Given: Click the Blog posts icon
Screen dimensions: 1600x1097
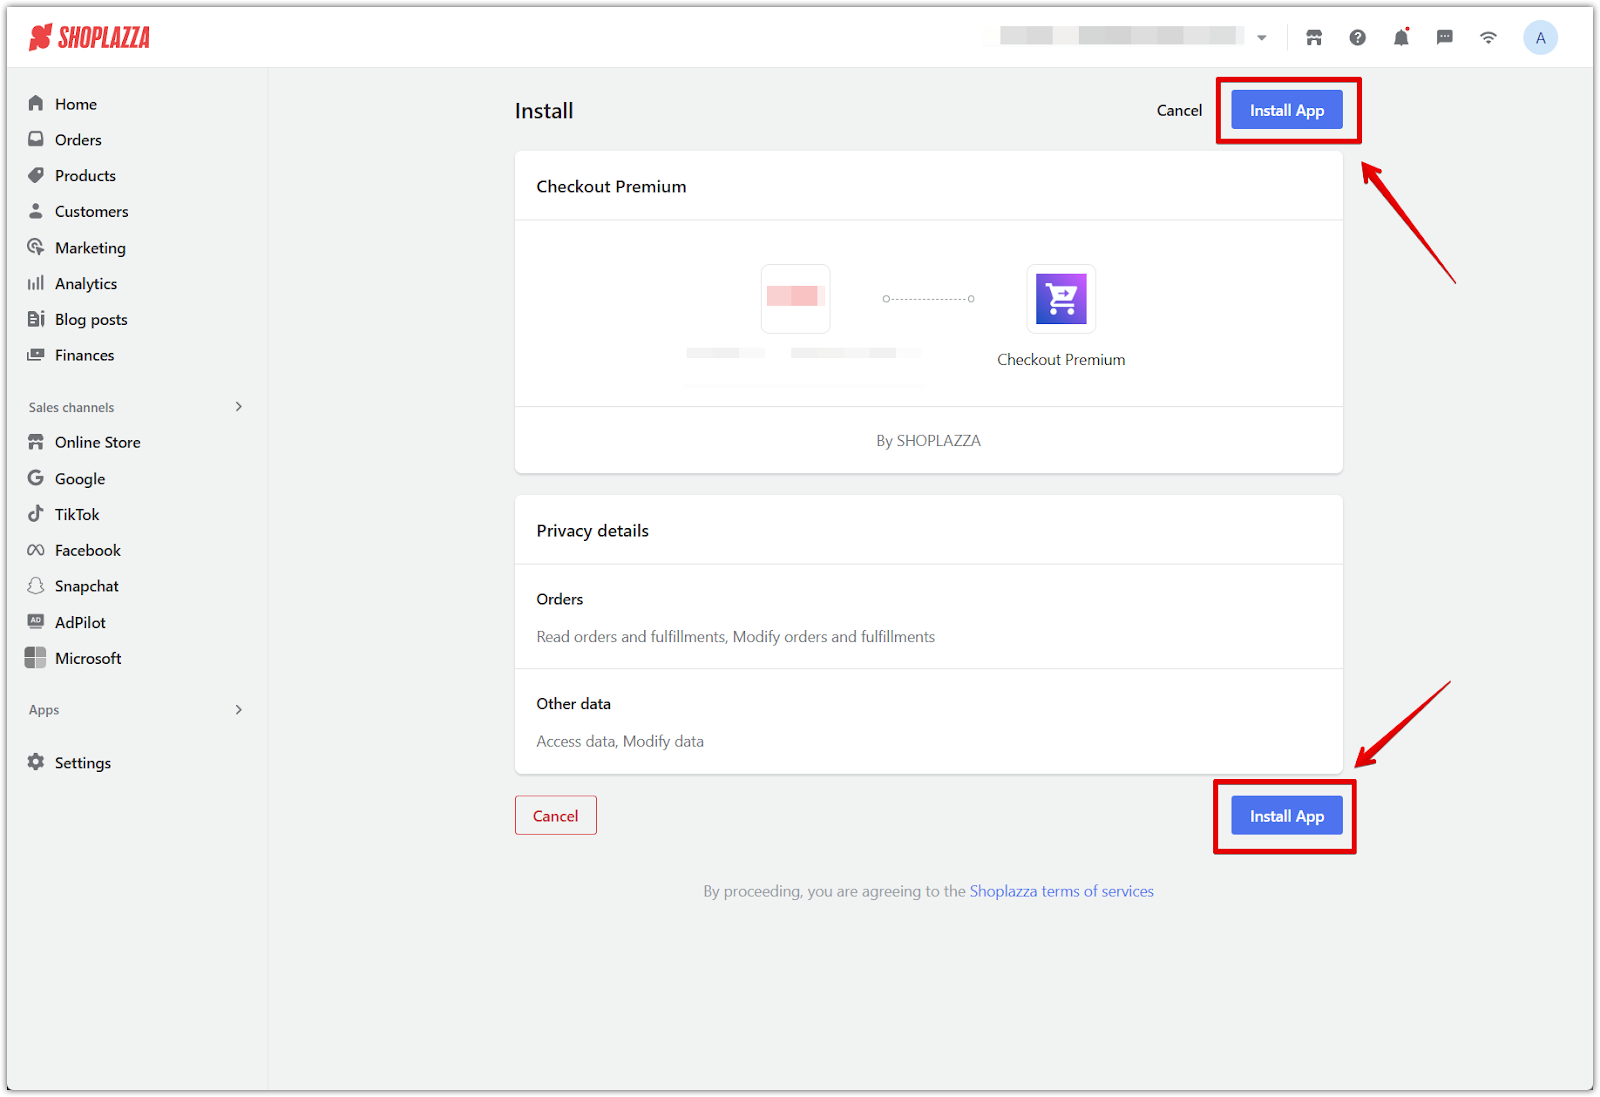Looking at the screenshot, I should coord(36,319).
